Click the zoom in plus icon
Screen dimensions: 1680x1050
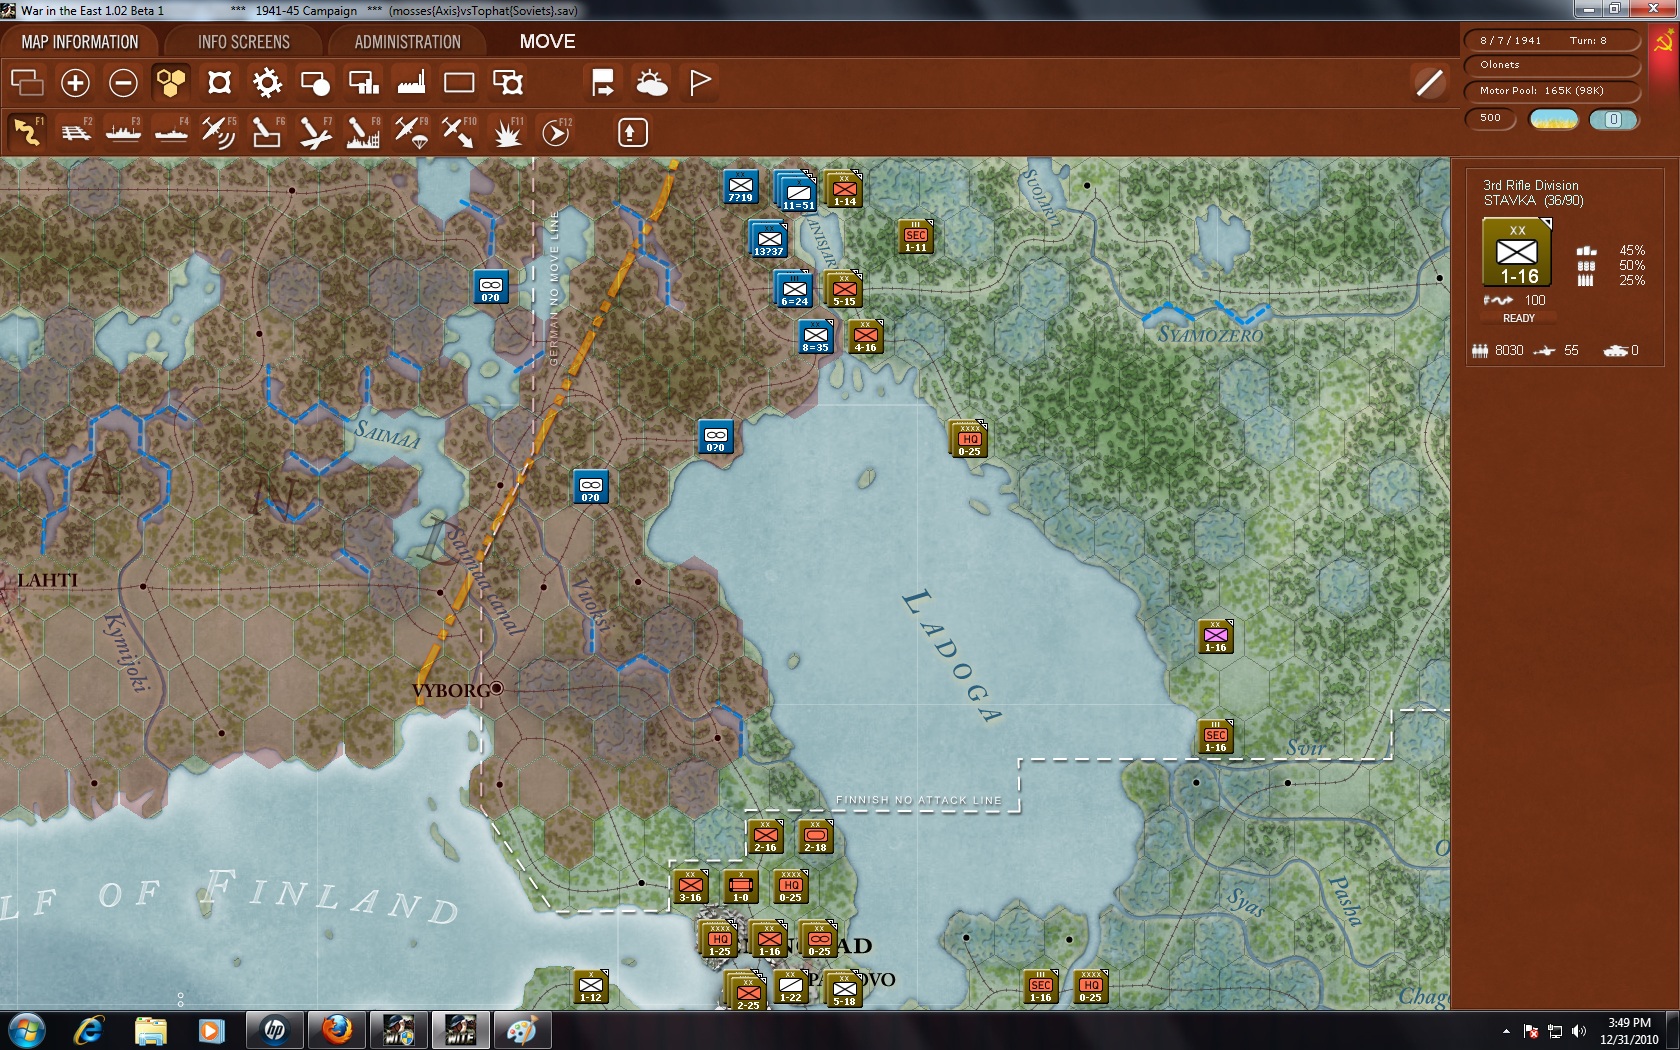click(75, 83)
